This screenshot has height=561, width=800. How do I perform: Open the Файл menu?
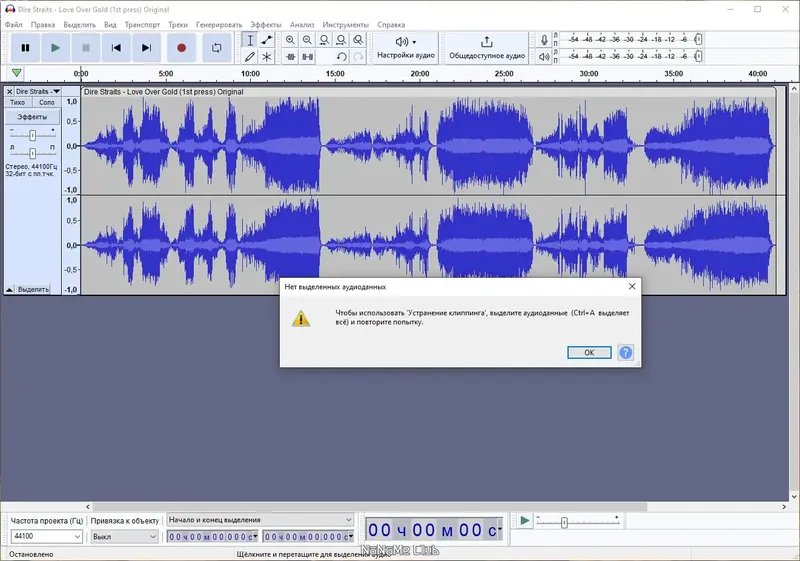coord(13,24)
